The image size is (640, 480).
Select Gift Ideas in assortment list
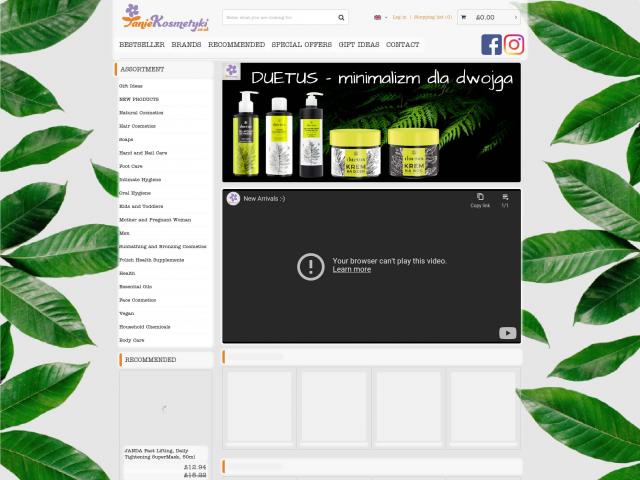[131, 86]
